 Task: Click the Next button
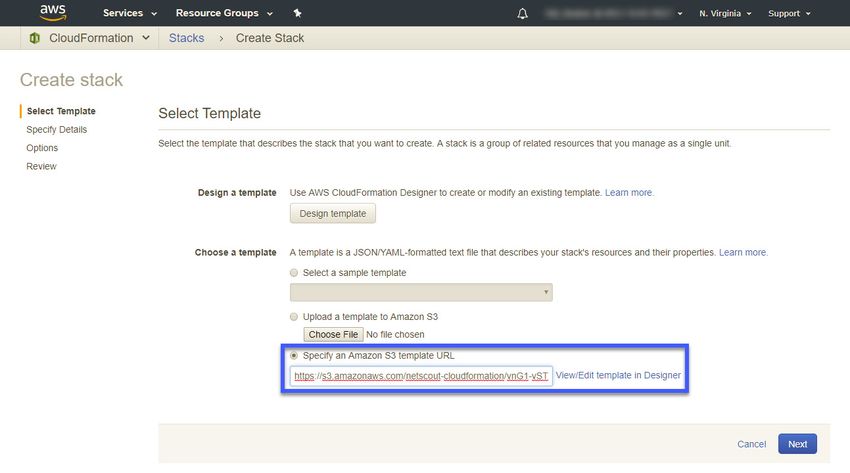(x=797, y=444)
